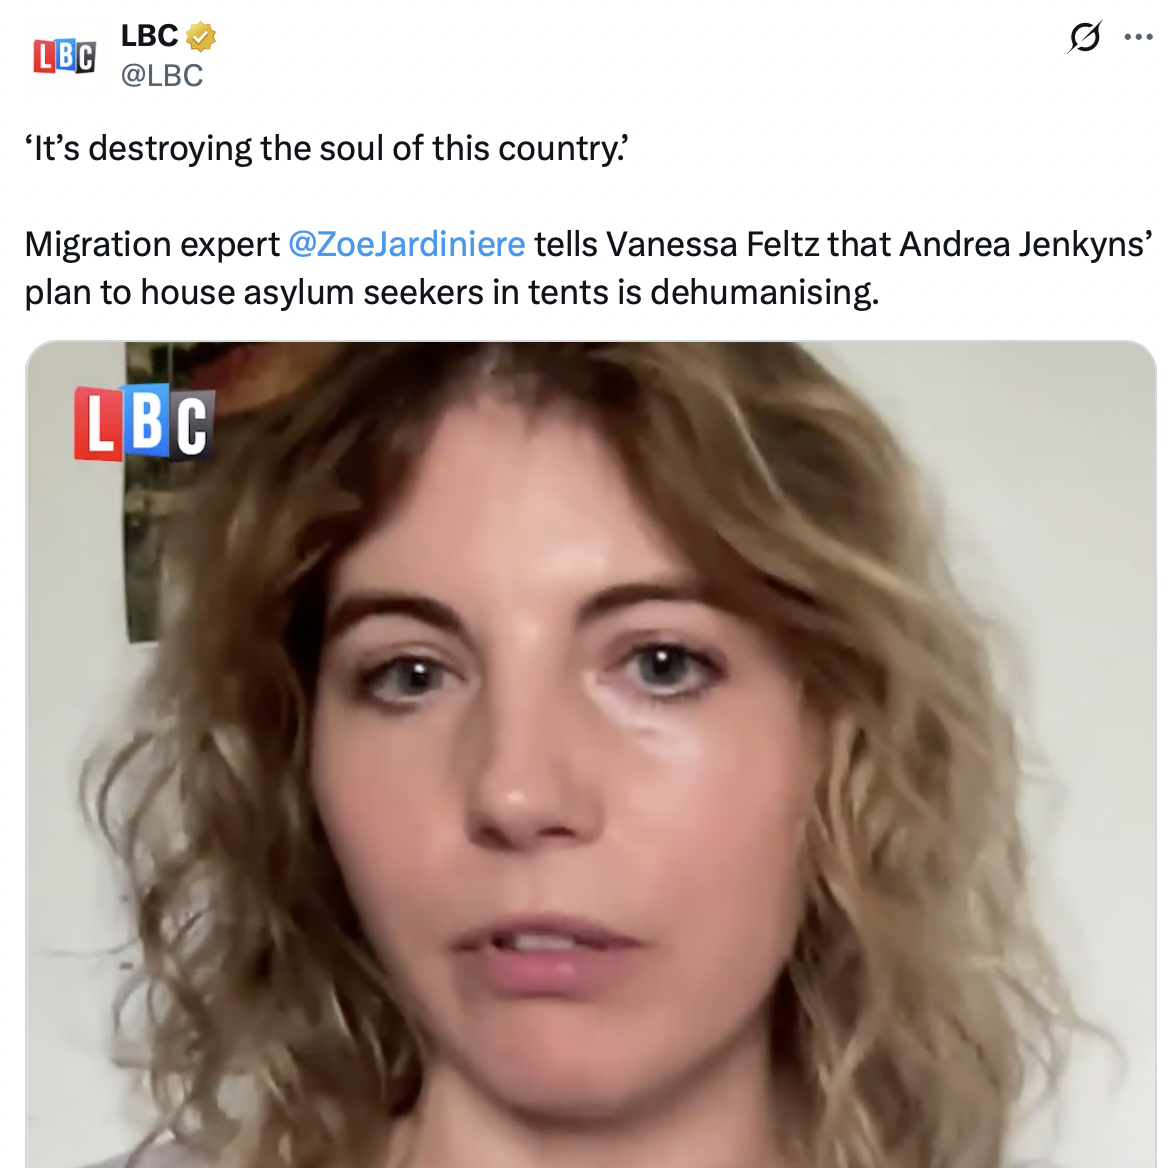1174x1168 pixels.
Task: Play the embedded interview video
Action: coord(591,754)
